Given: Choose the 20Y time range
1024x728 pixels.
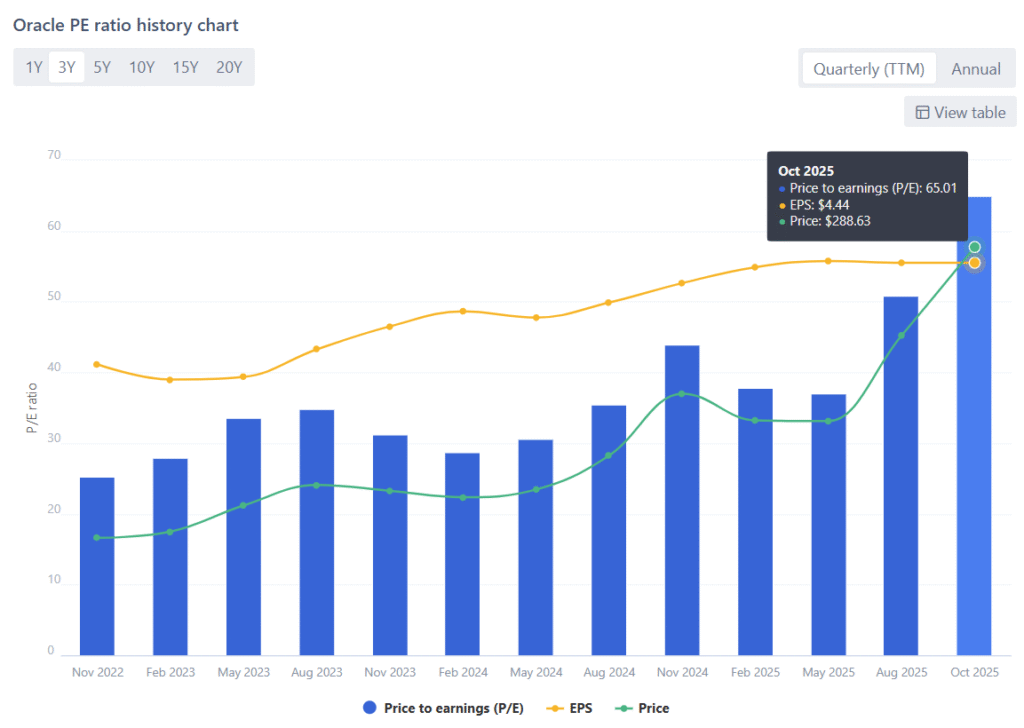Looking at the screenshot, I should tap(229, 68).
